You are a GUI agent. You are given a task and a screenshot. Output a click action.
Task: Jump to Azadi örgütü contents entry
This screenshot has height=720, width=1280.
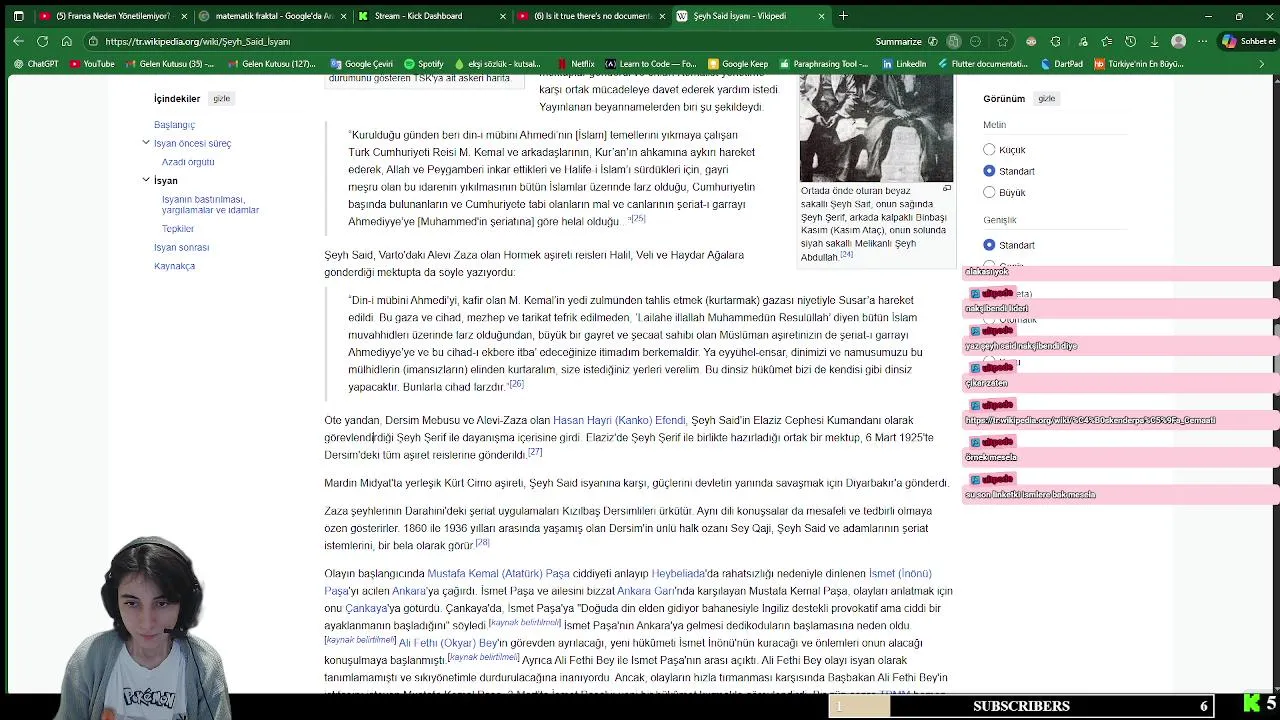(188, 162)
